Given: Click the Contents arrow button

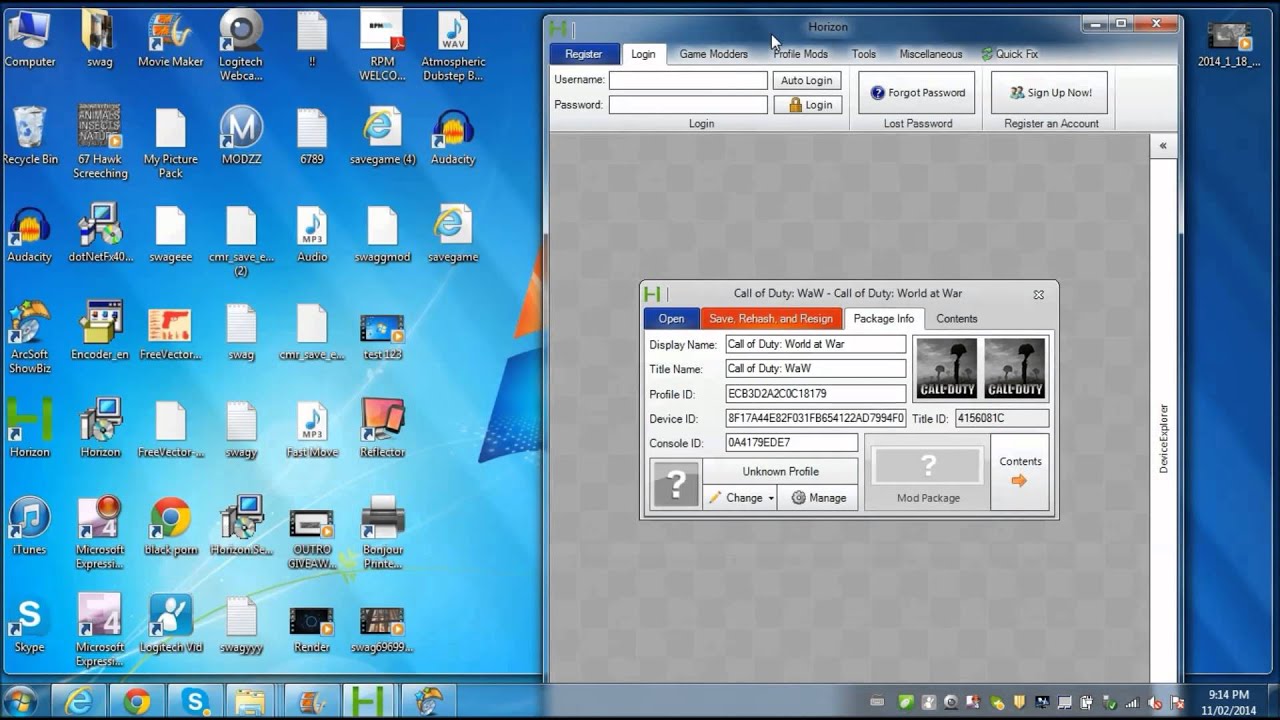Looking at the screenshot, I should click(x=1020, y=471).
